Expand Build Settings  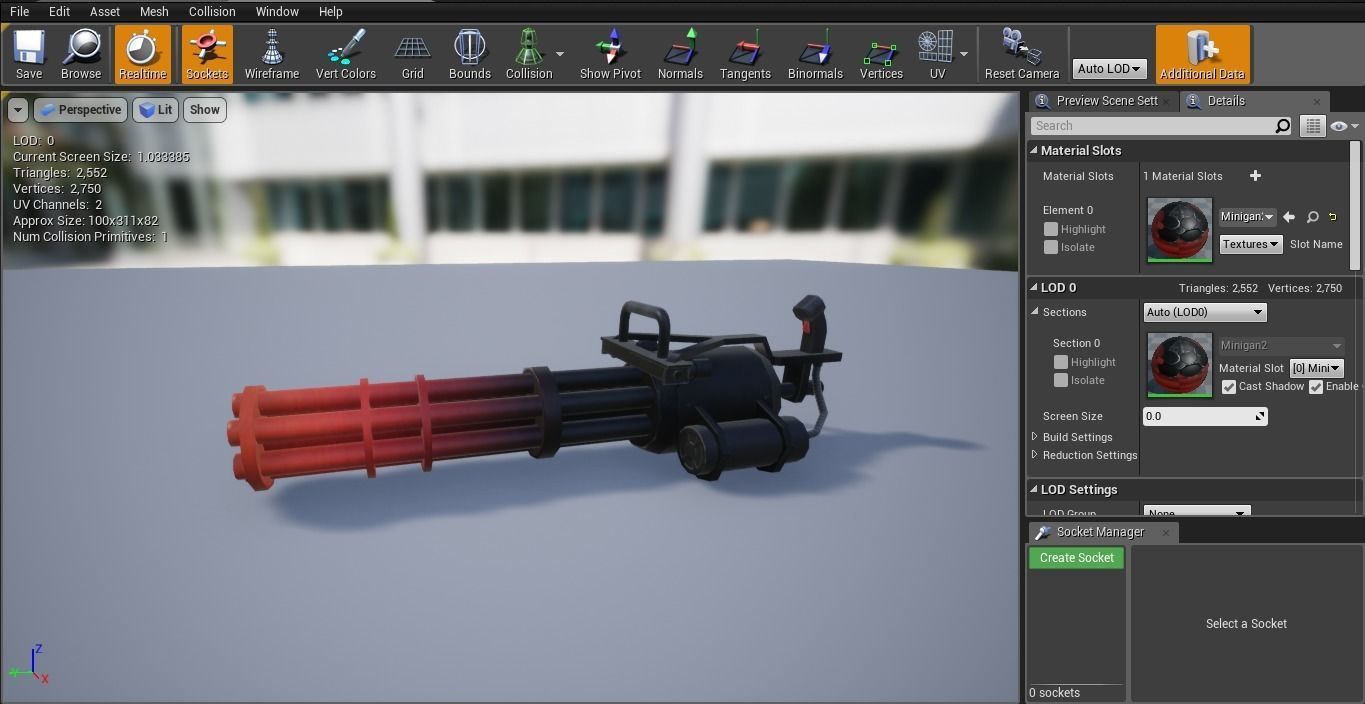click(x=1035, y=437)
